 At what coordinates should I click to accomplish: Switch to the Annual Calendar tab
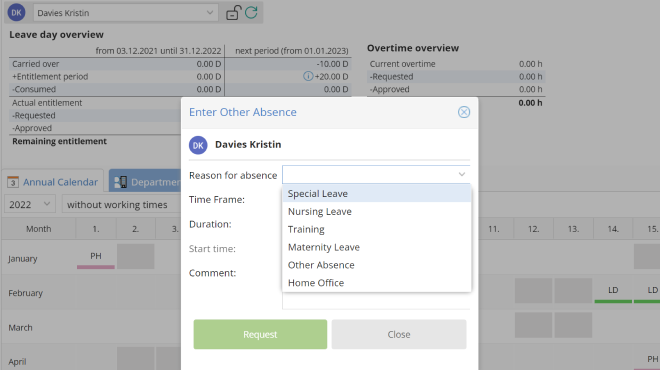click(53, 182)
